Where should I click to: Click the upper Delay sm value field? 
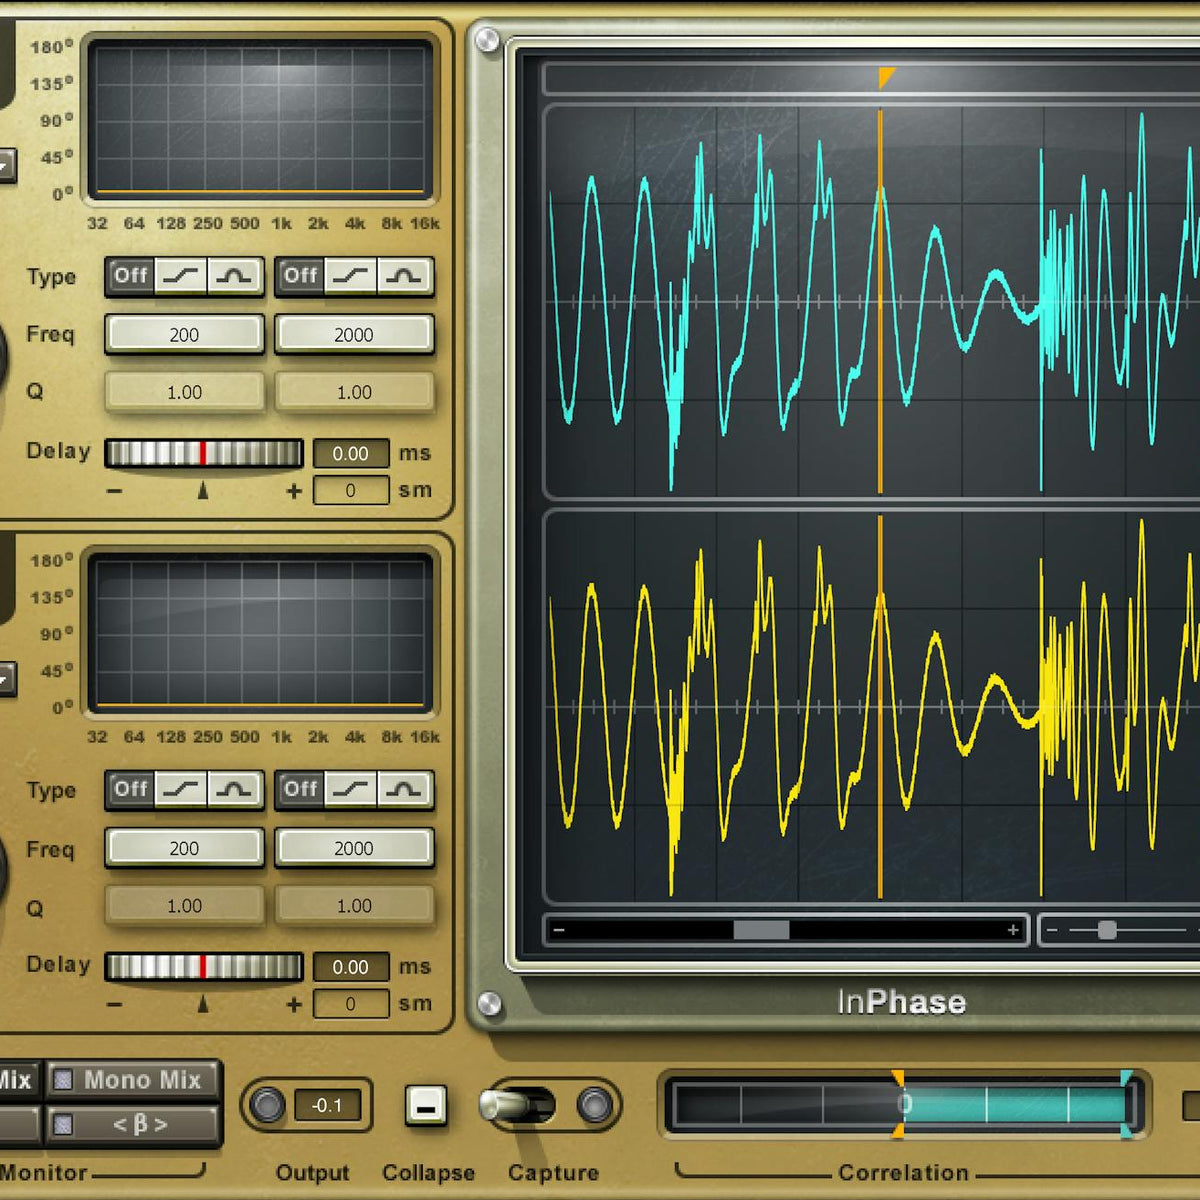(351, 491)
